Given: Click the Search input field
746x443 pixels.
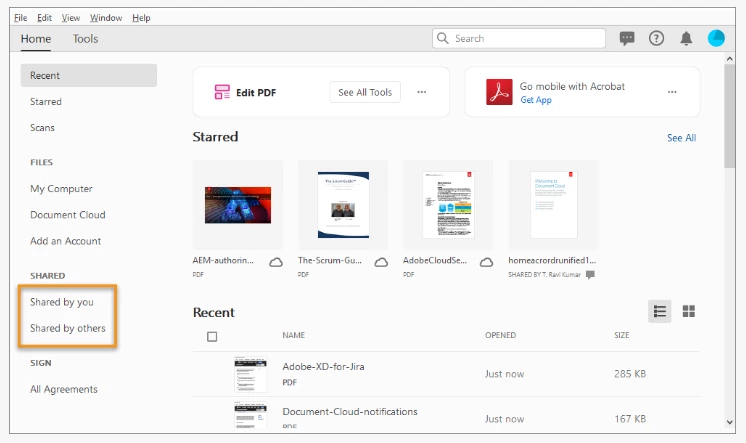Looking at the screenshot, I should pos(519,38).
